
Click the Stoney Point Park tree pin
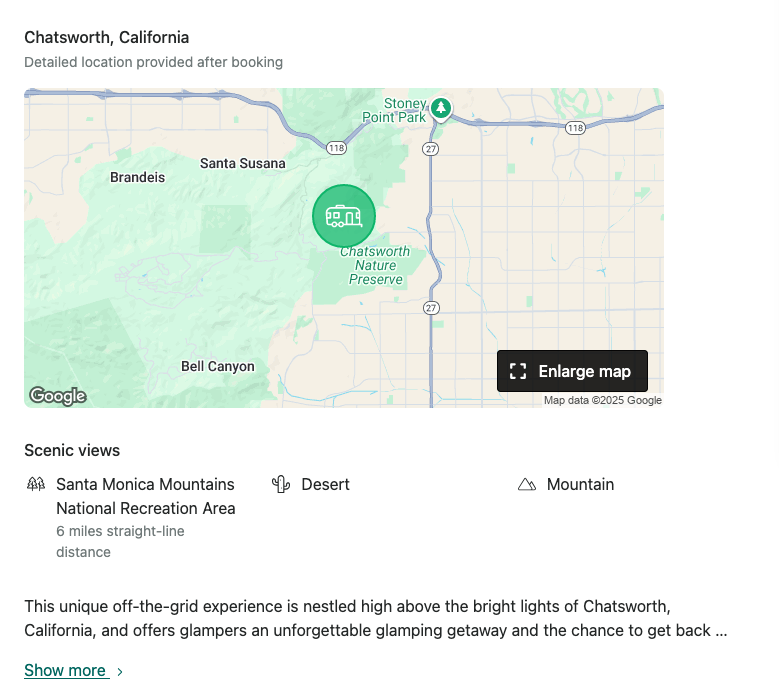pyautogui.click(x=441, y=107)
